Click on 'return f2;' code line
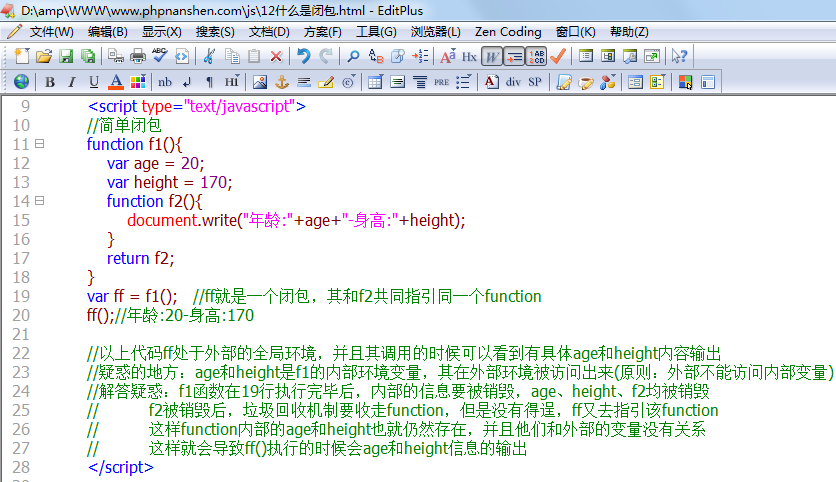Image resolution: width=836 pixels, height=482 pixels. (140, 259)
